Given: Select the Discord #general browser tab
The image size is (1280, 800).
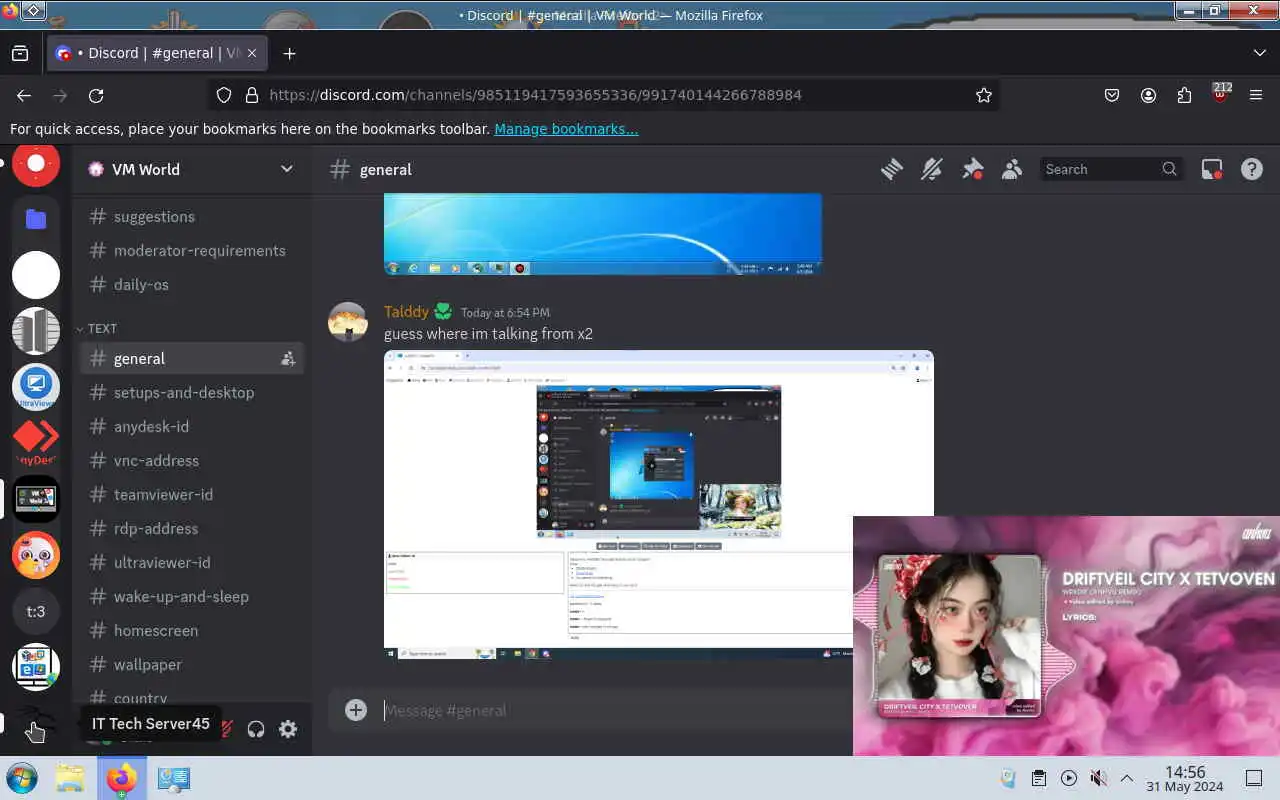Looking at the screenshot, I should click(157, 53).
